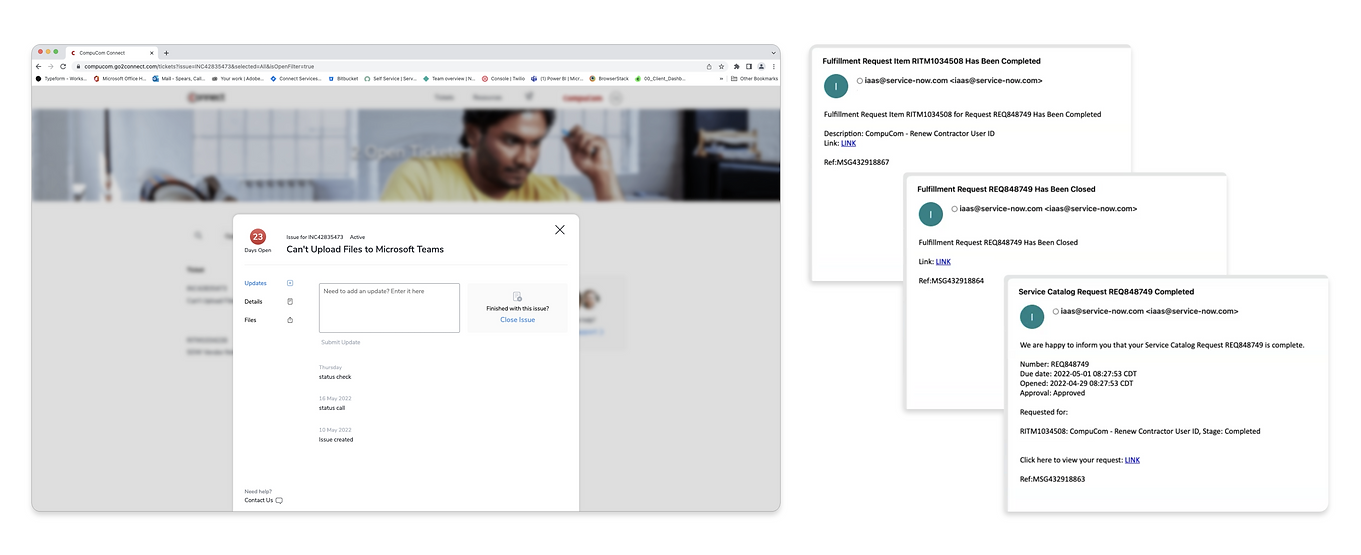Image resolution: width=1361 pixels, height=555 pixels.
Task: Click the update text box
Action: tap(389, 307)
